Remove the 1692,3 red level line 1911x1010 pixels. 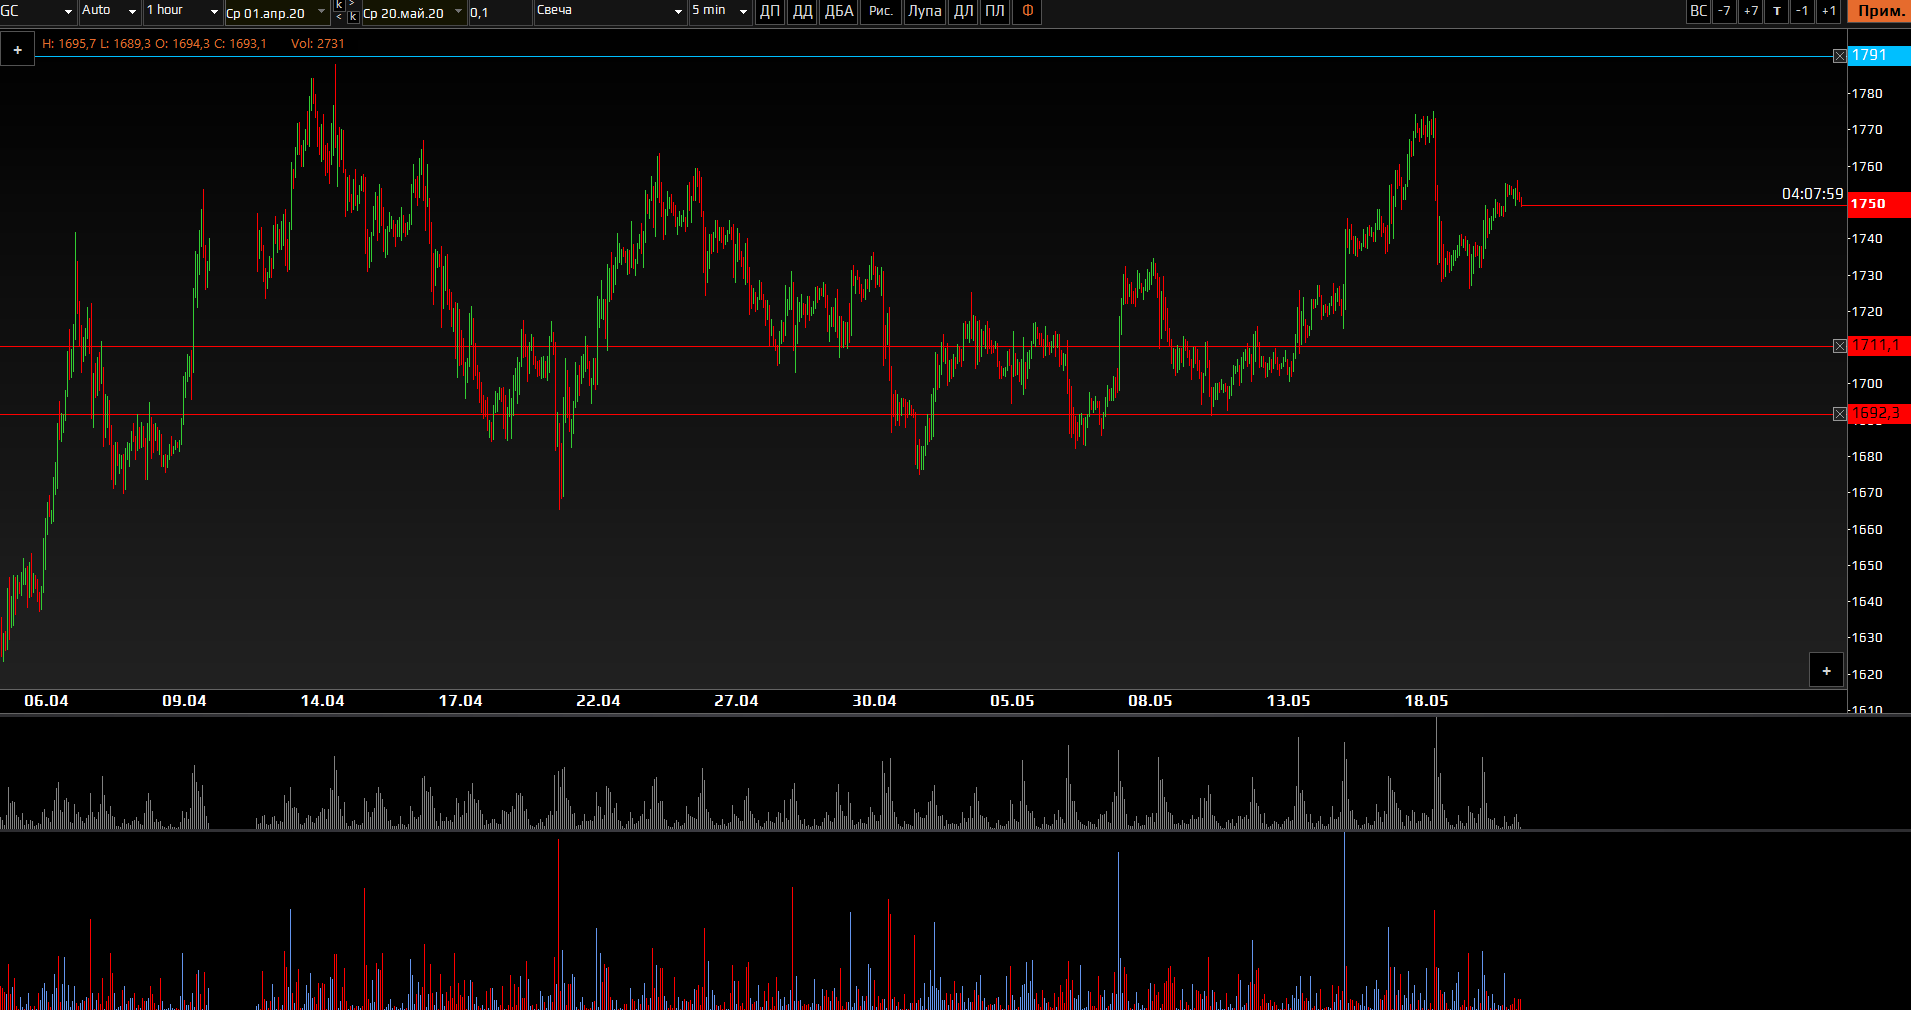coord(1839,414)
